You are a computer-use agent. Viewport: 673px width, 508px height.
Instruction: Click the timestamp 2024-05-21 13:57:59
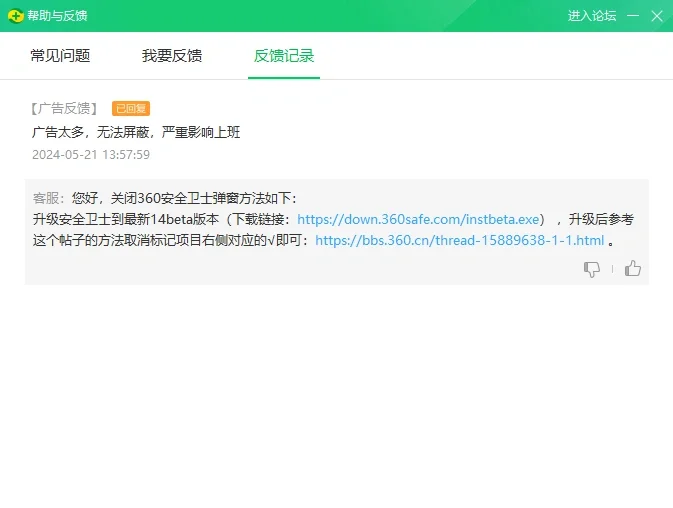[91, 154]
